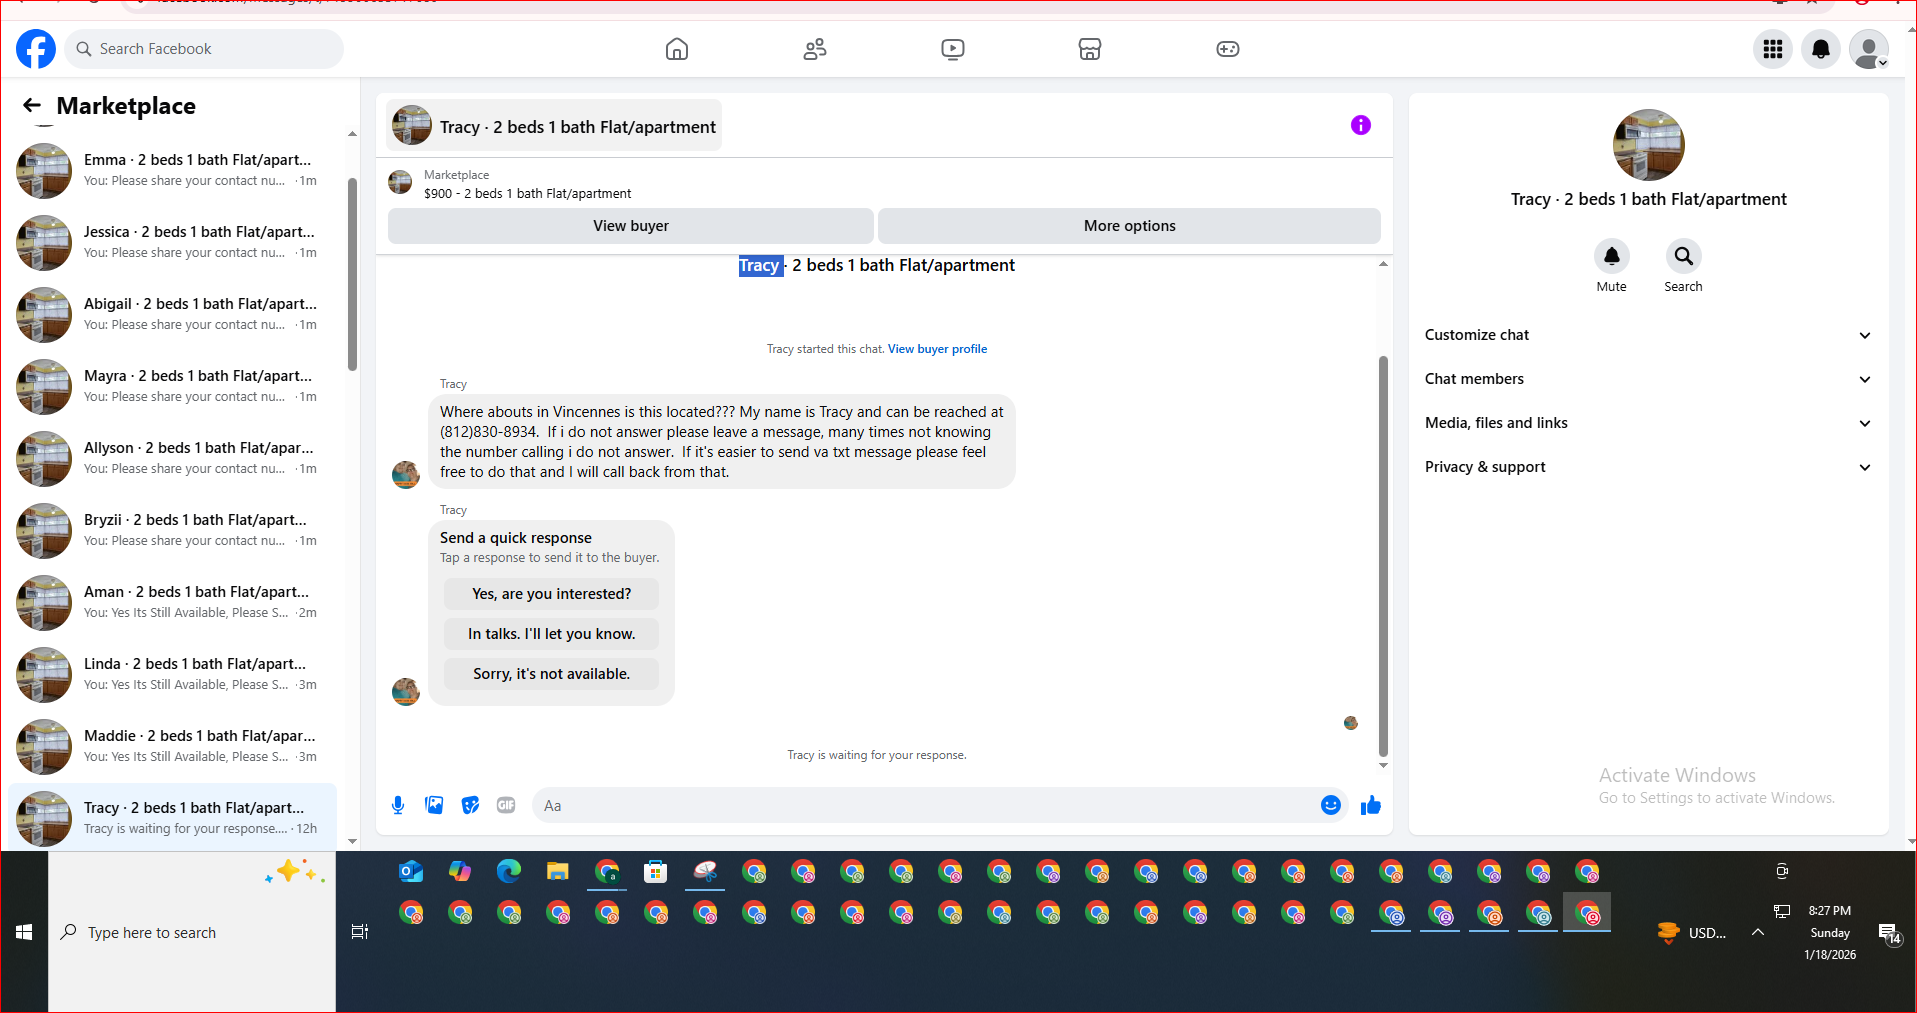The height and width of the screenshot is (1013, 1917).
Task: Open the Linda conversation
Action: click(x=173, y=675)
